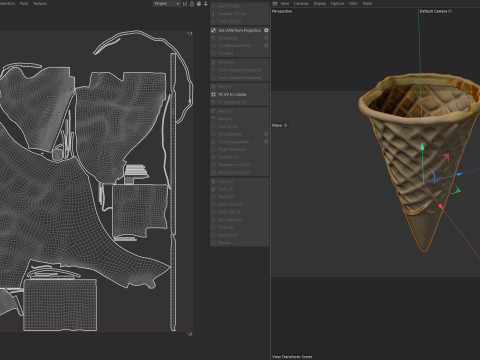
Task: Open the Selection menu in UV editor
Action: [x=7, y=4]
